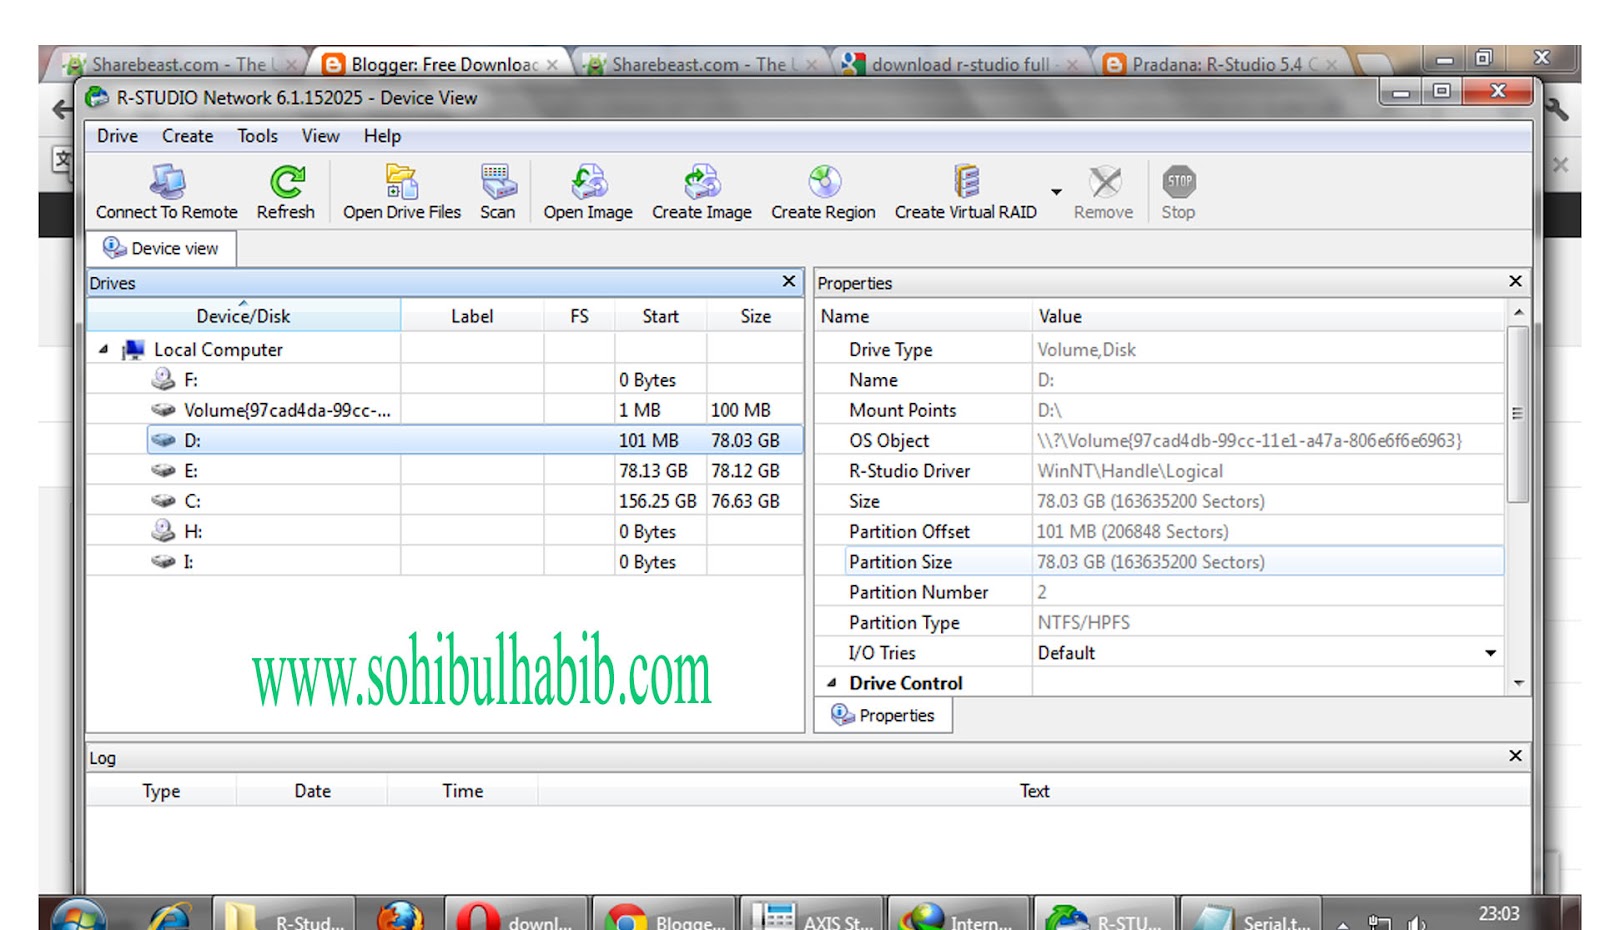Collapse the Local Computer tree node
Viewport: 1600px width, 930px height.
click(104, 349)
